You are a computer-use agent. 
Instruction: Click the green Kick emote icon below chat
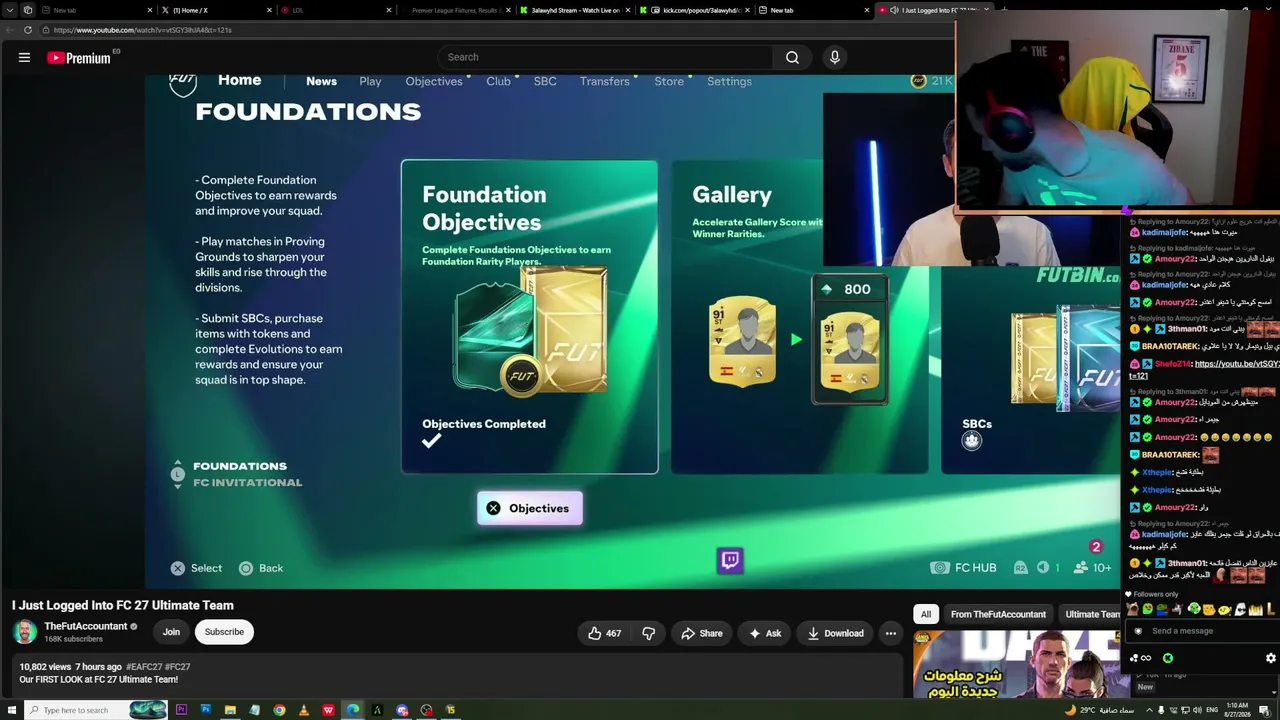1168,658
